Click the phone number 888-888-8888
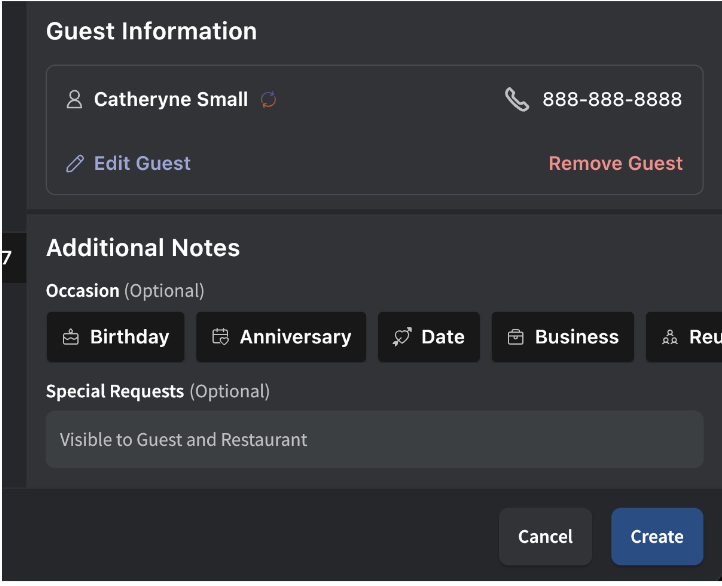Viewport: 722px width, 586px height. [612, 100]
